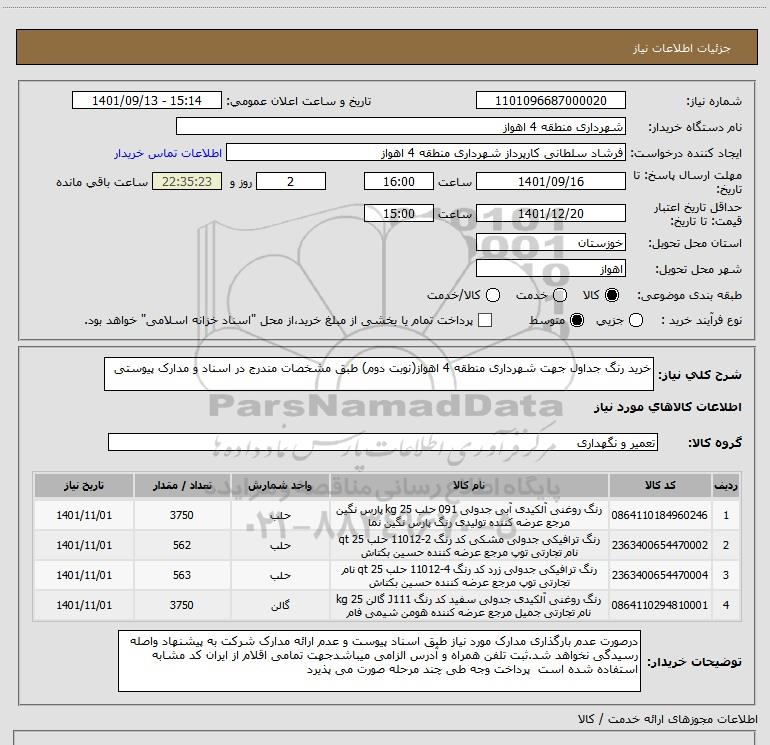770x745 pixels.
Task: Click the اطلاعات کالاهای مورد نیاز heading
Action: click(668, 407)
